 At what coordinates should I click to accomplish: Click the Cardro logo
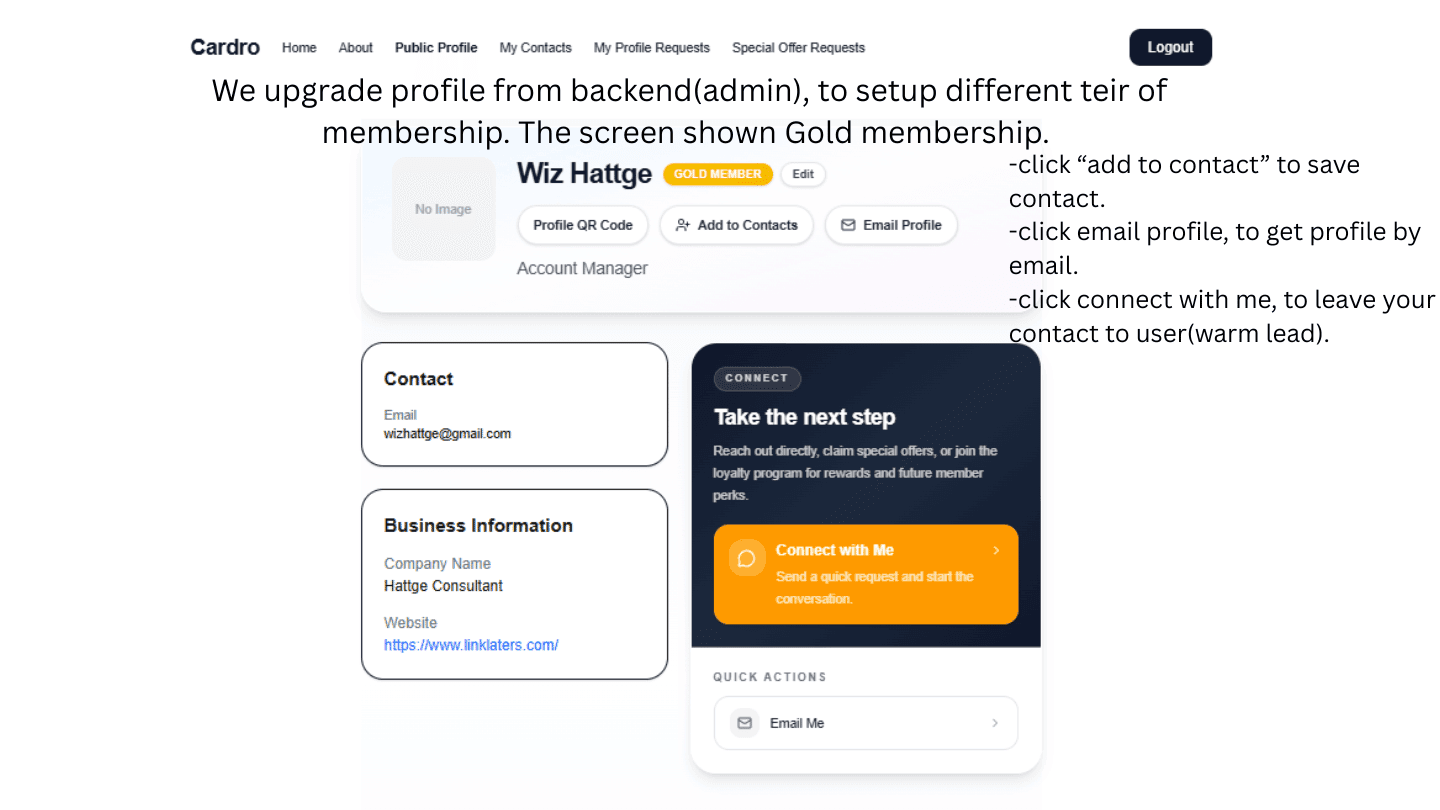point(224,46)
